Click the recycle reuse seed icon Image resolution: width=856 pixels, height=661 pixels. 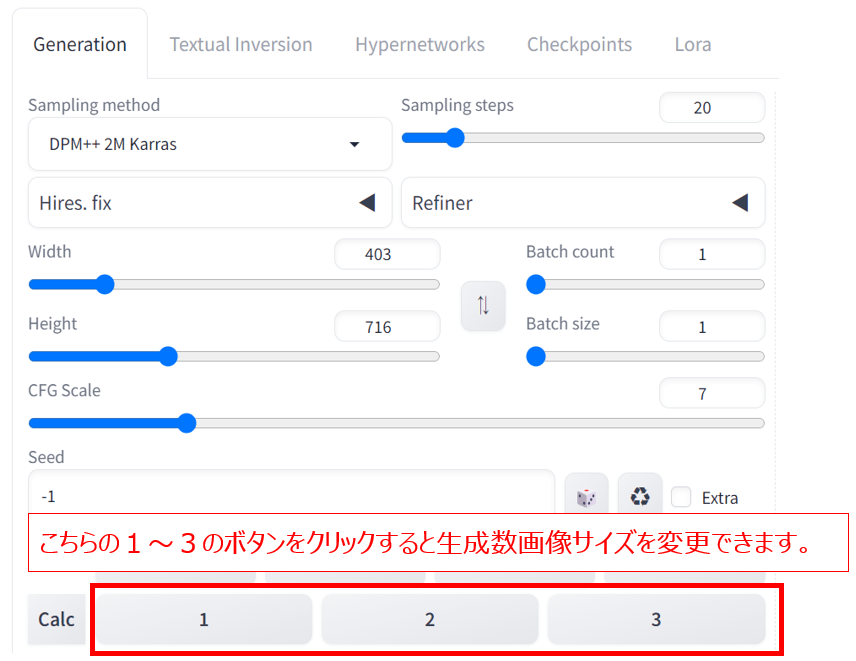click(x=640, y=494)
